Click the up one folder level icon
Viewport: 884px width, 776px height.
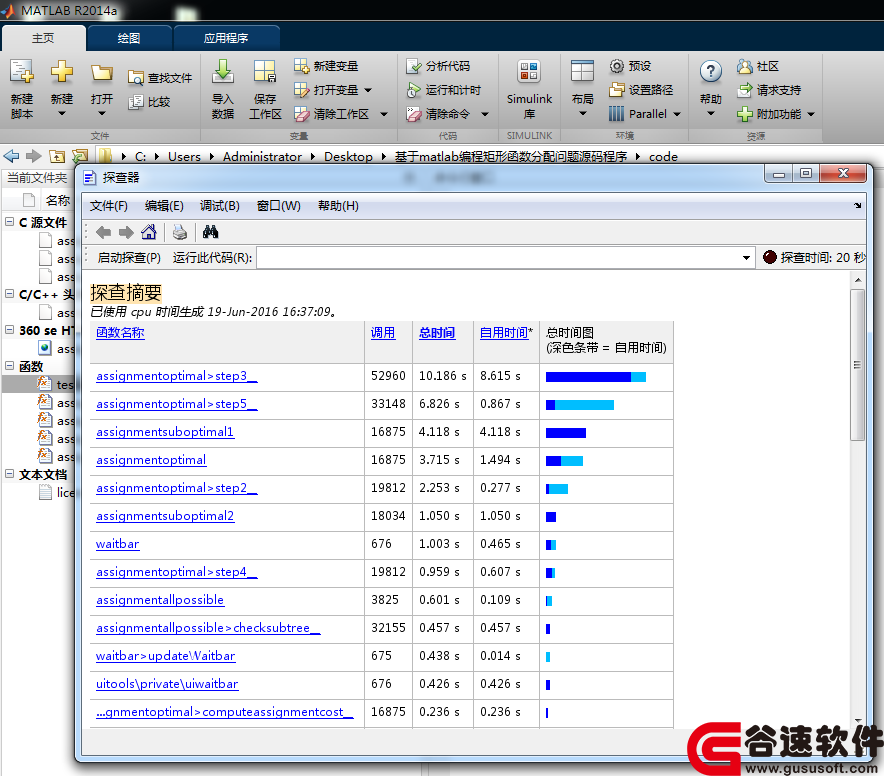[57, 156]
